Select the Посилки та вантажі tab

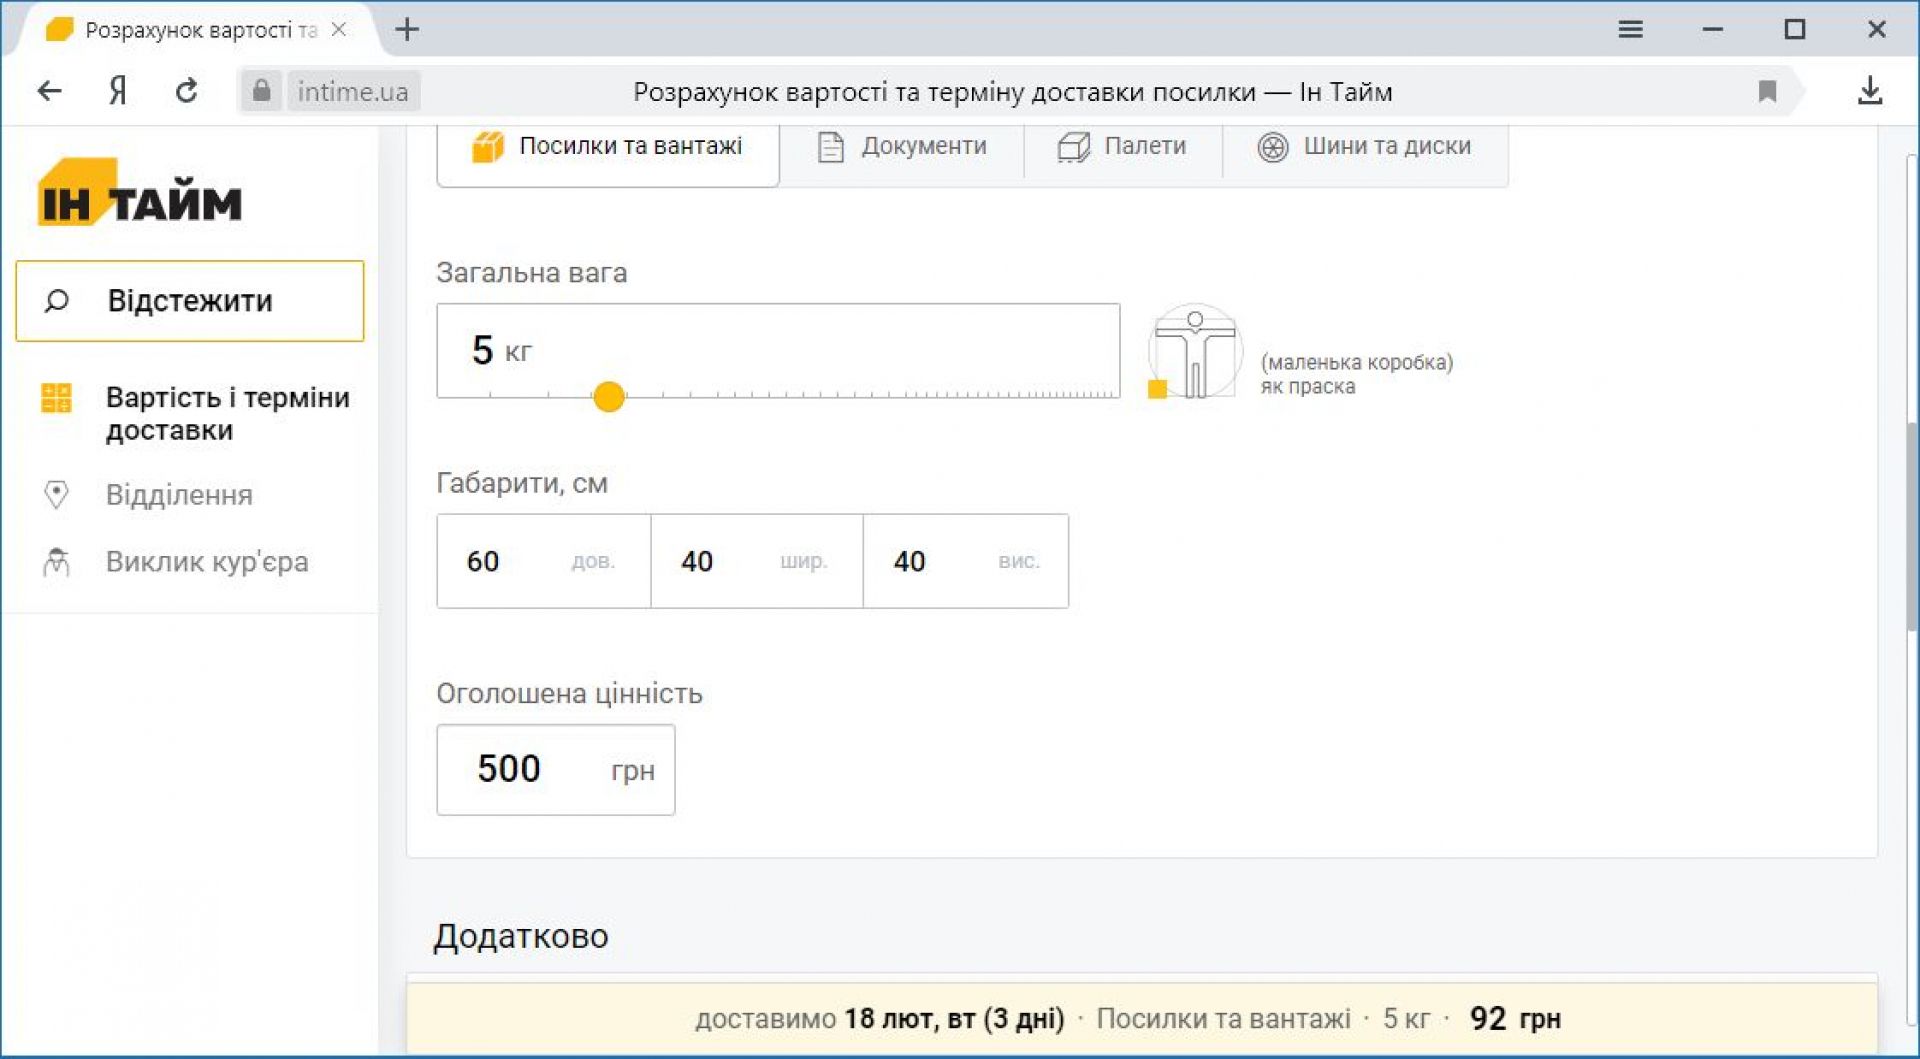pyautogui.click(x=608, y=147)
